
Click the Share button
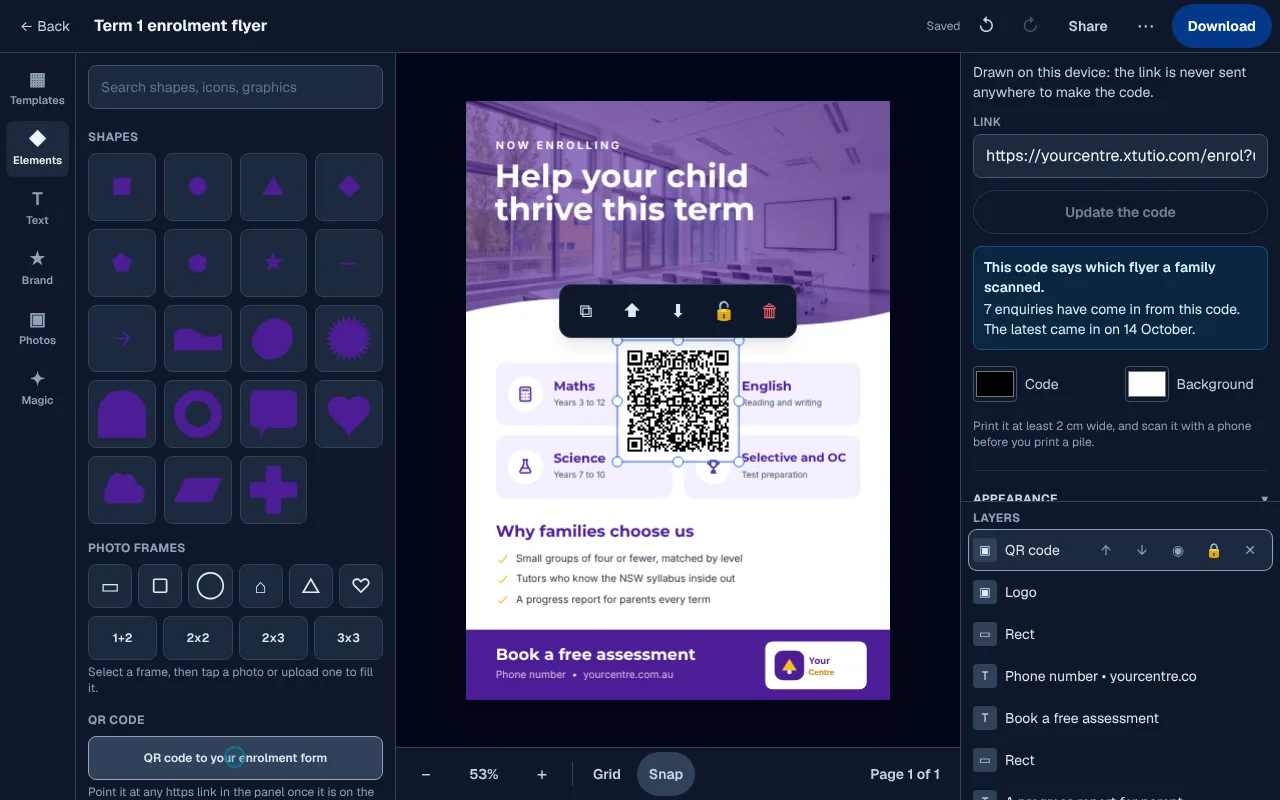1088,26
